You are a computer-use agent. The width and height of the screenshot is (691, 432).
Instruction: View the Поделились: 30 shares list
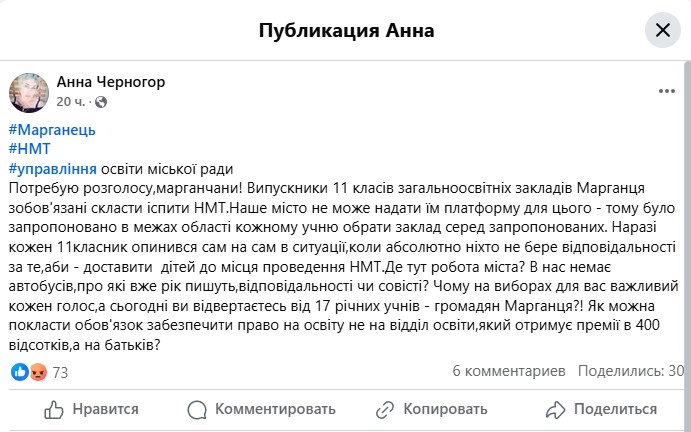(x=633, y=371)
